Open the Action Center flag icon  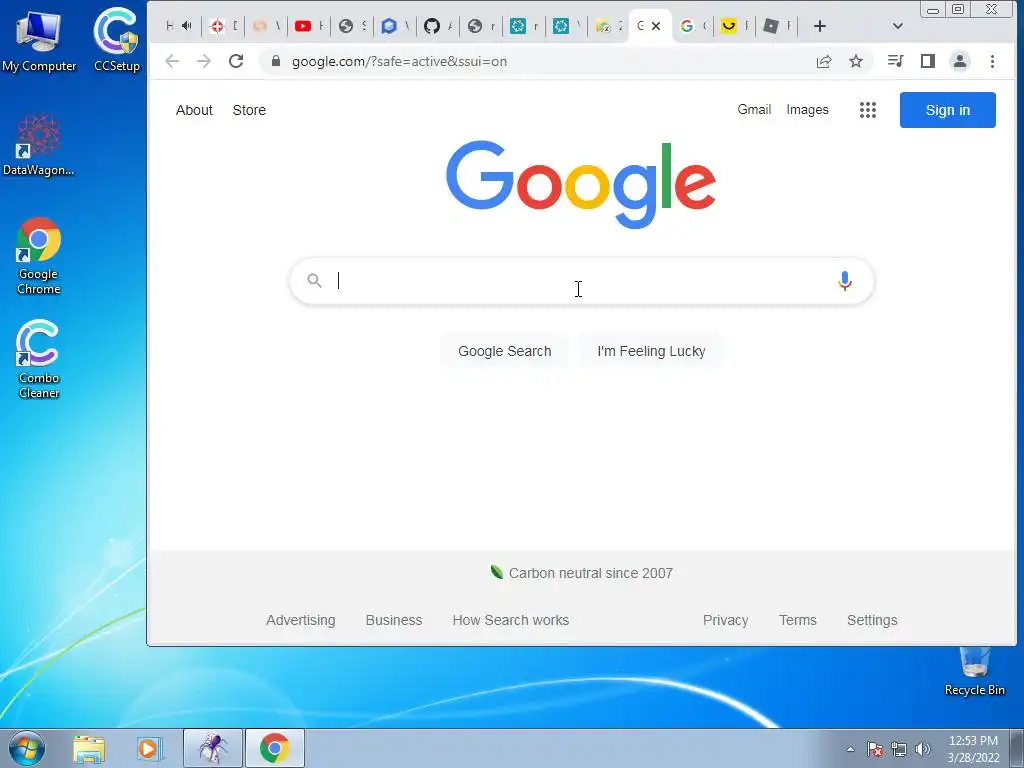click(x=874, y=749)
